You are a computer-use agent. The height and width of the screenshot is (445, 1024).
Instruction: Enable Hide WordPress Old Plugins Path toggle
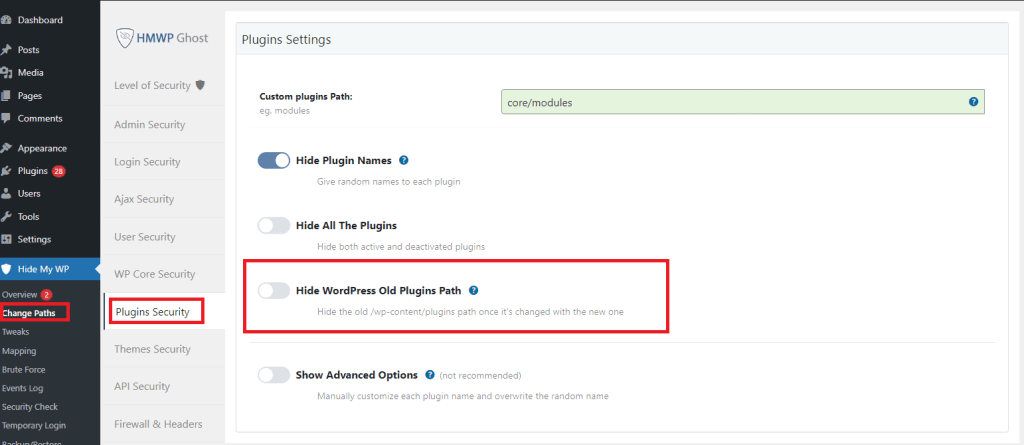tap(274, 291)
